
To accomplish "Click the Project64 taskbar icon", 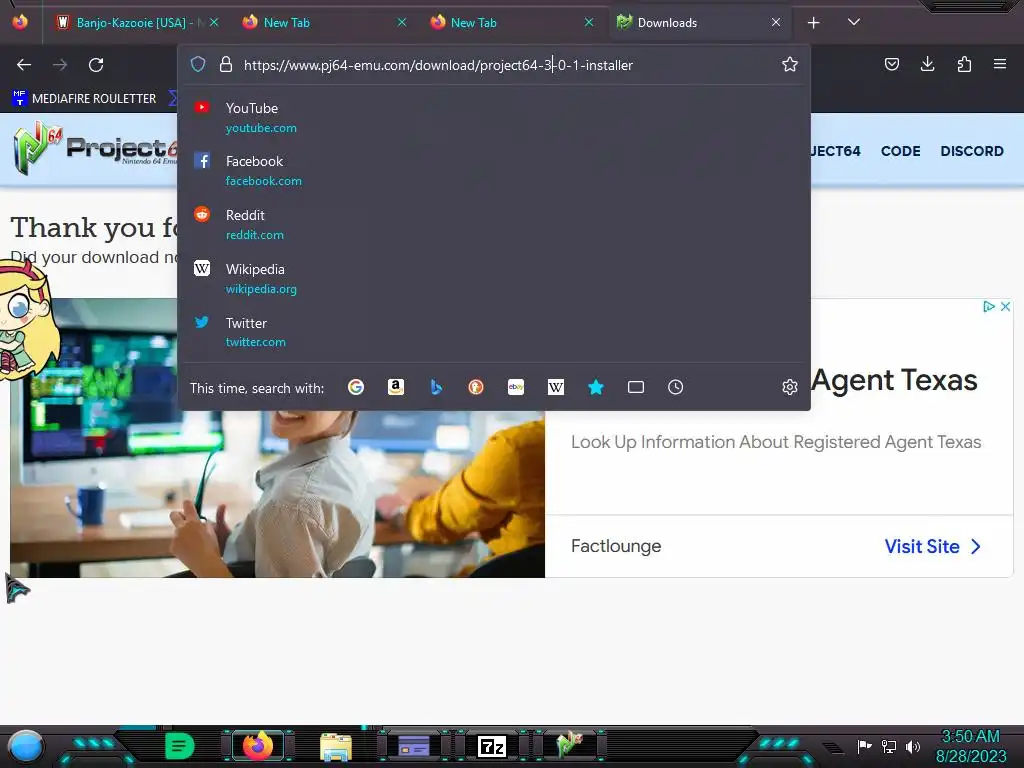I will 569,745.
